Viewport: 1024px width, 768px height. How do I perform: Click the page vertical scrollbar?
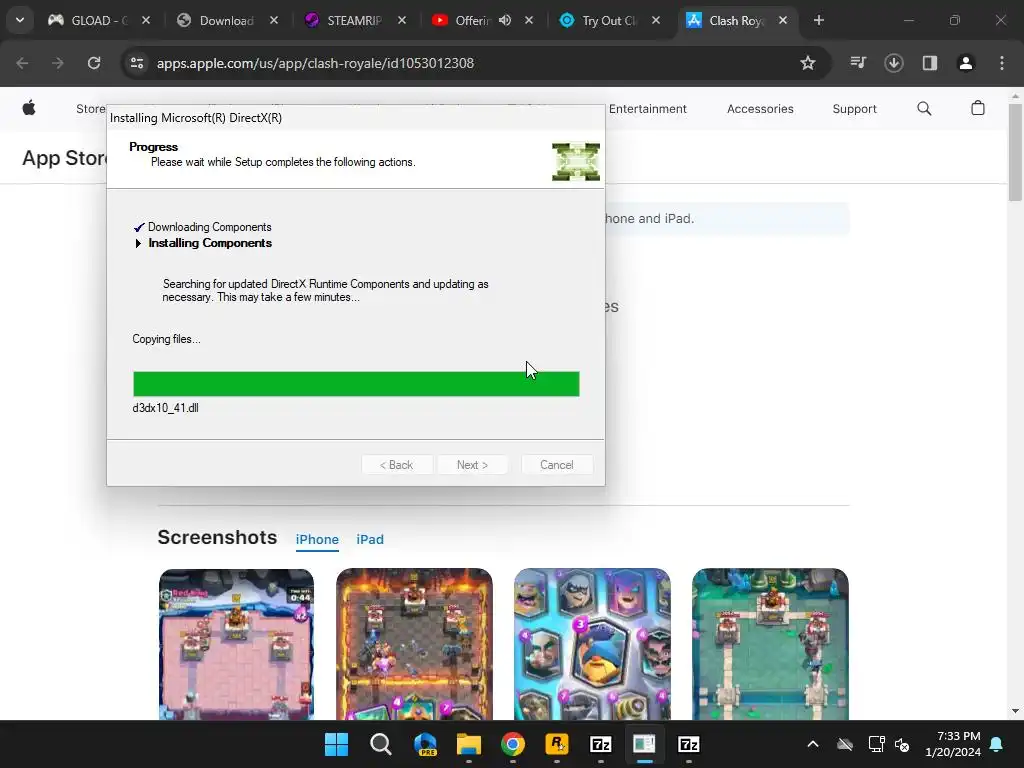(x=1015, y=153)
